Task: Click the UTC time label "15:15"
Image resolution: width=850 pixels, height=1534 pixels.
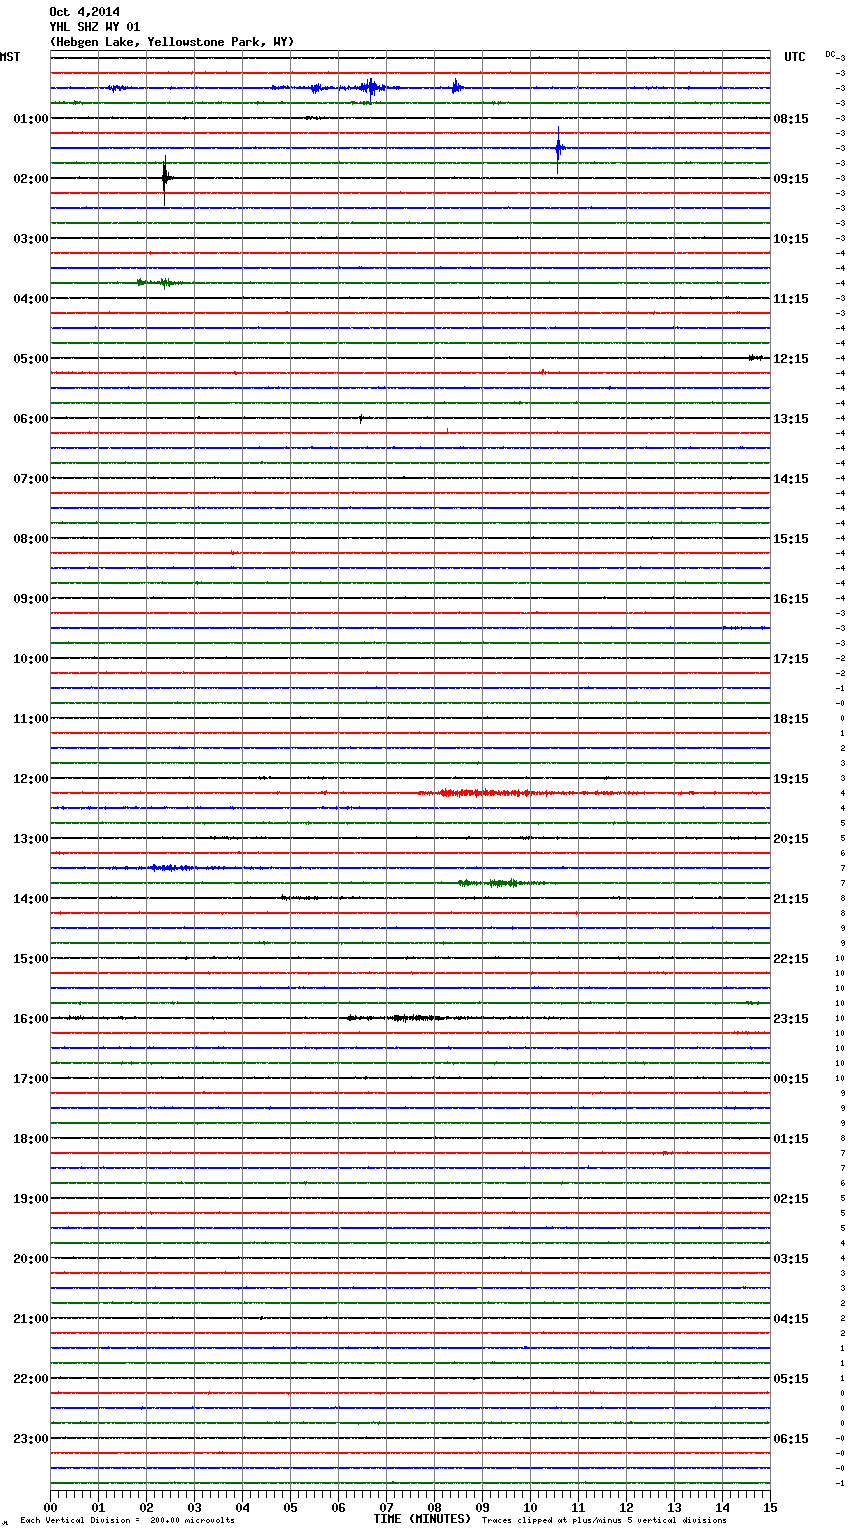Action: coord(791,539)
